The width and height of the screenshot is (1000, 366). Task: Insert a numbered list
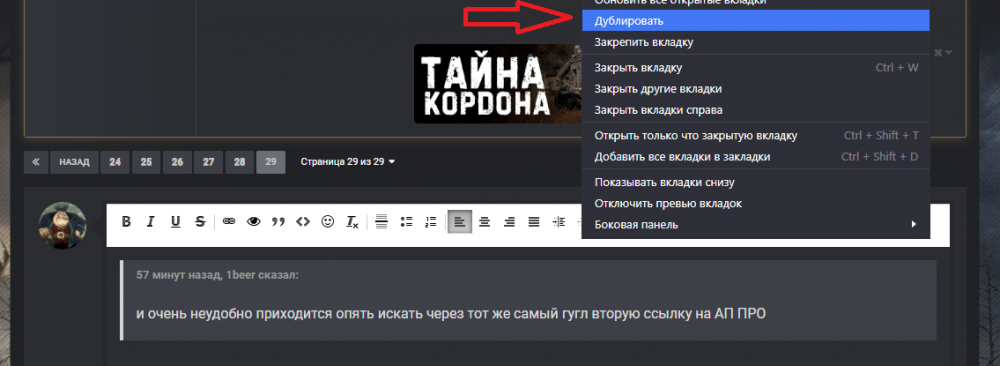tap(430, 222)
